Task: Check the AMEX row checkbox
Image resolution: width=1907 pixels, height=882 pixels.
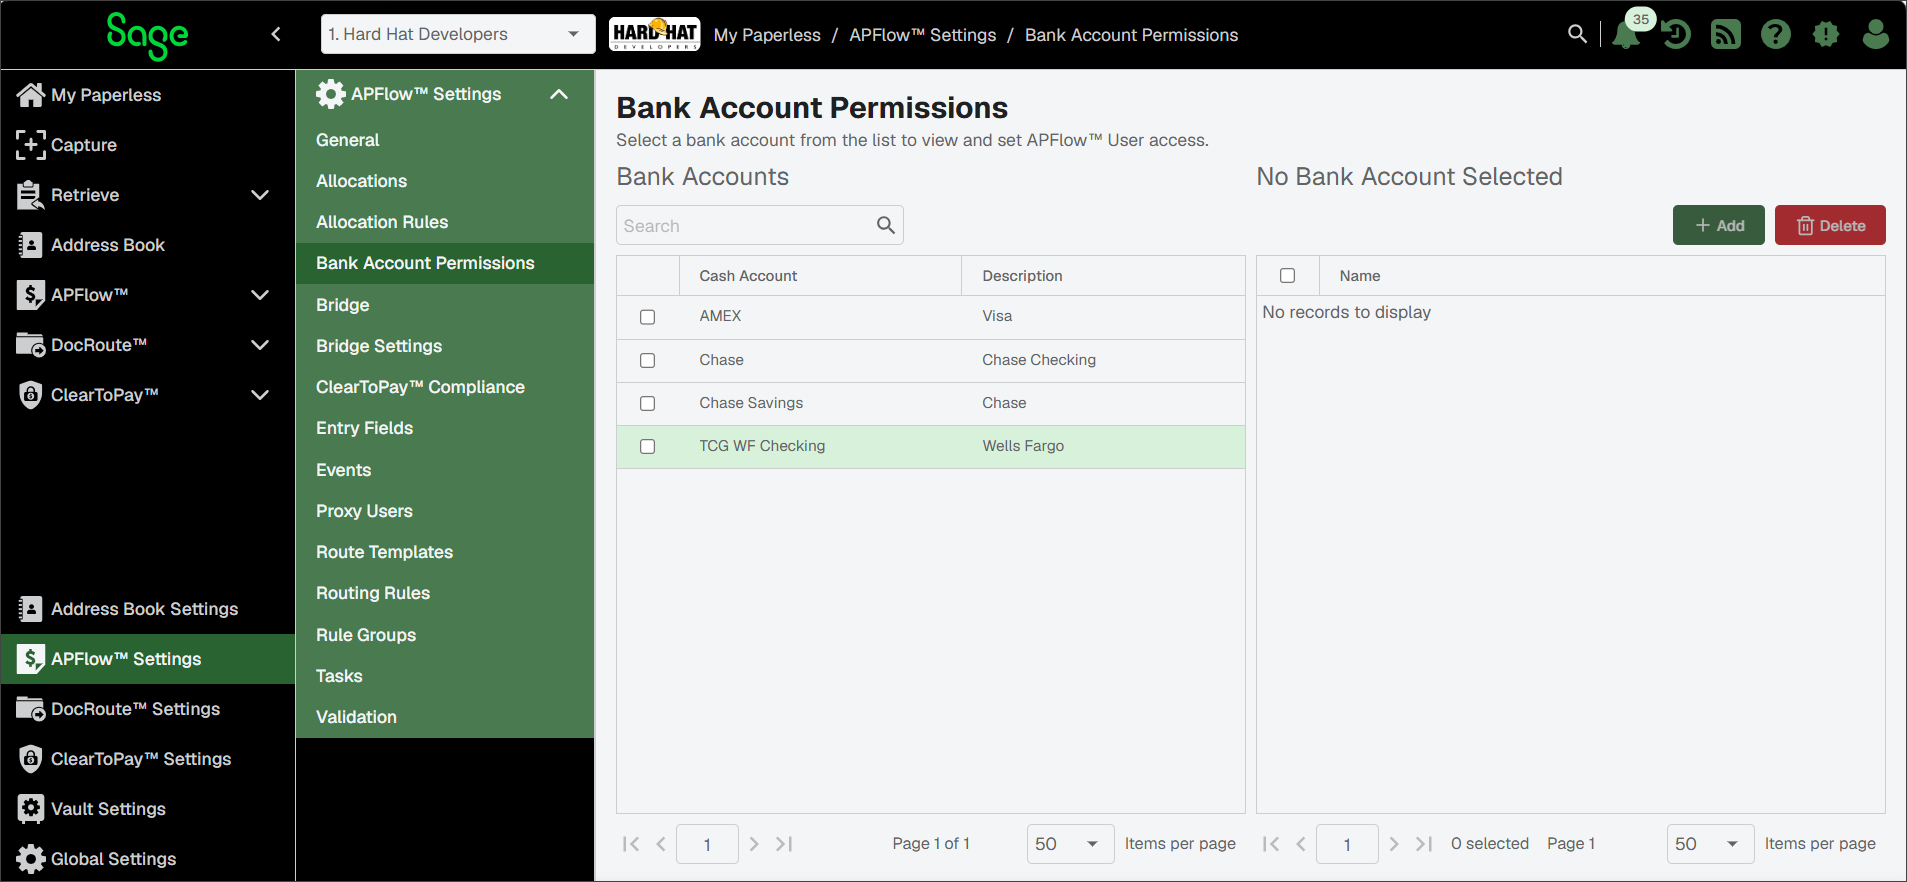Action: point(647,317)
